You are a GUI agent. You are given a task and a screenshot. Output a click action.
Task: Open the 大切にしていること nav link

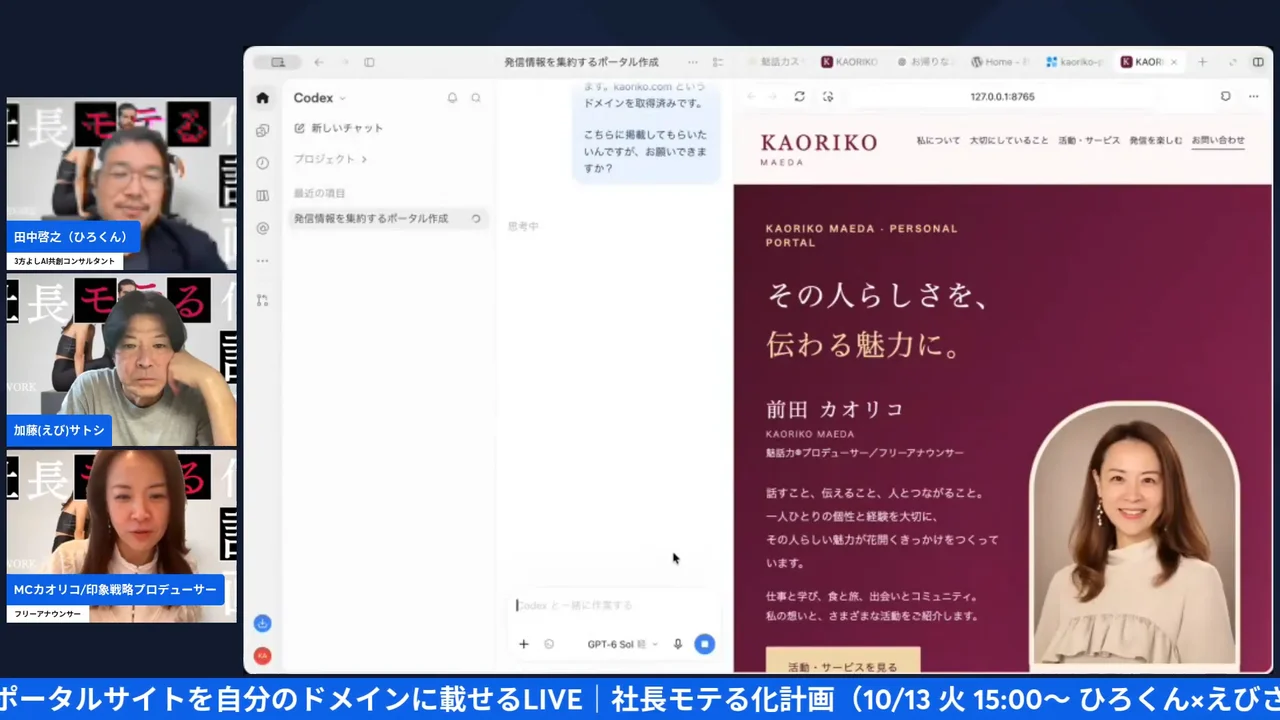click(x=1009, y=141)
